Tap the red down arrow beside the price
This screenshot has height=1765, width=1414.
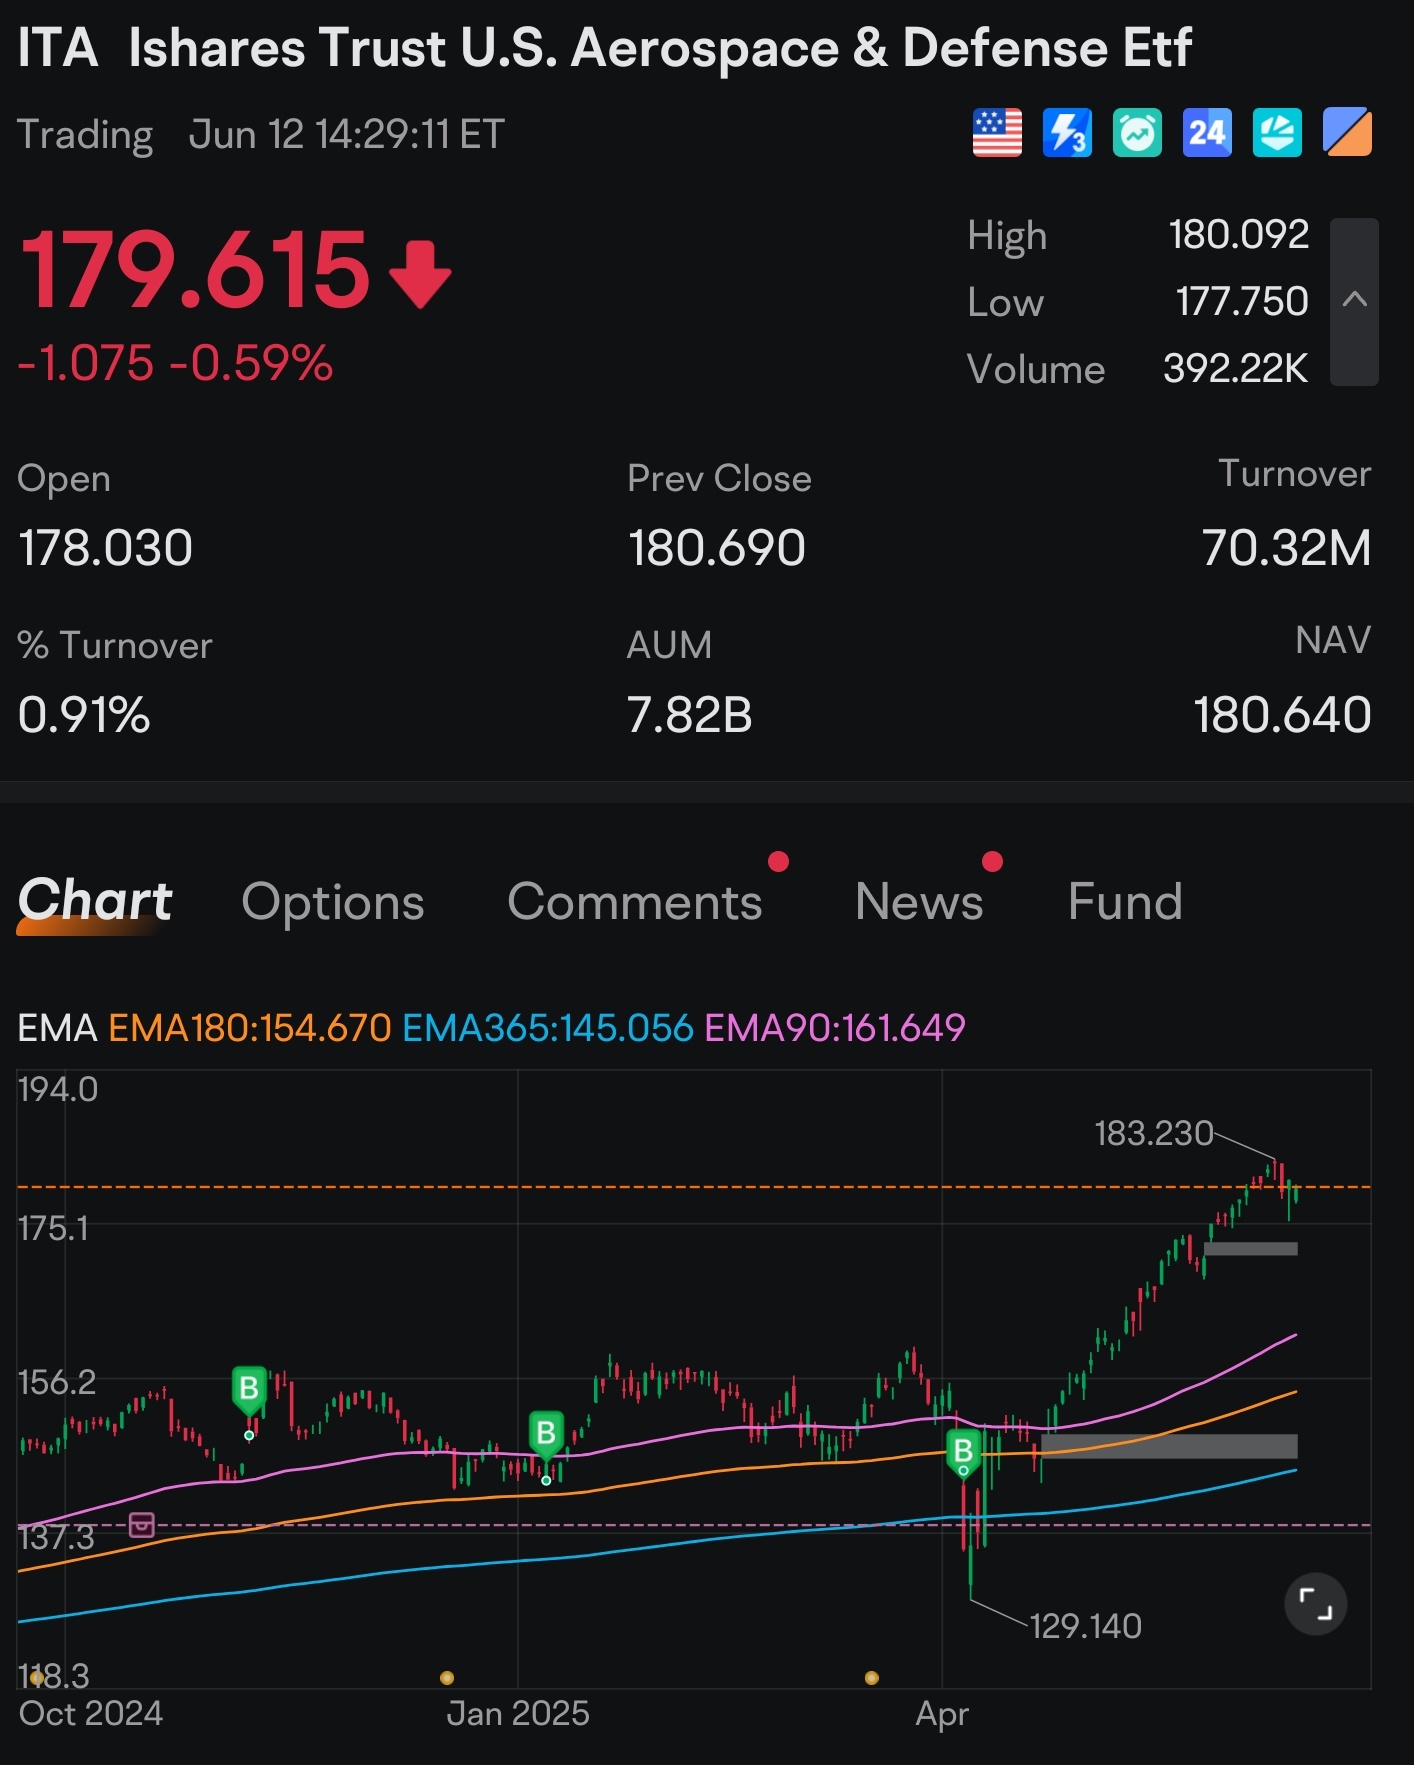pyautogui.click(x=420, y=273)
